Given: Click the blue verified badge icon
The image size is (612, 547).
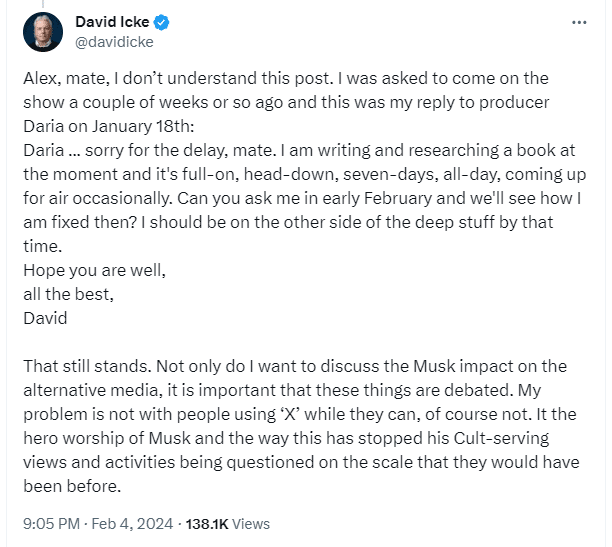Looking at the screenshot, I should pos(161,22).
